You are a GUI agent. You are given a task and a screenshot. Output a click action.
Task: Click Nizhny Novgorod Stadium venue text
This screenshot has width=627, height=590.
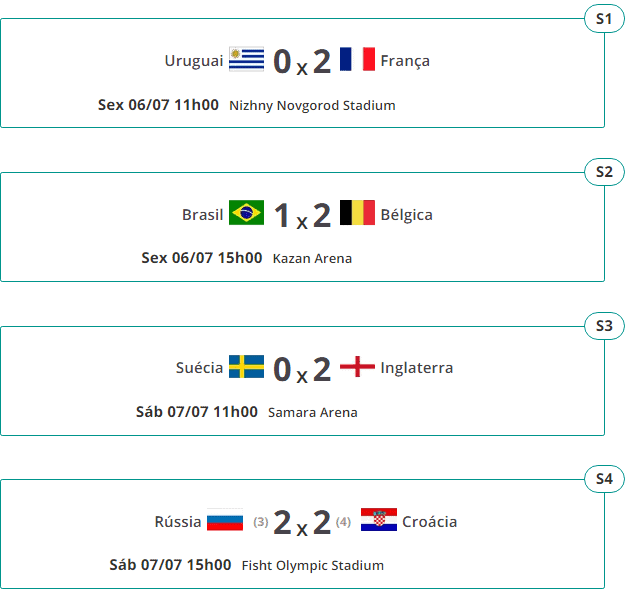[x=312, y=105]
